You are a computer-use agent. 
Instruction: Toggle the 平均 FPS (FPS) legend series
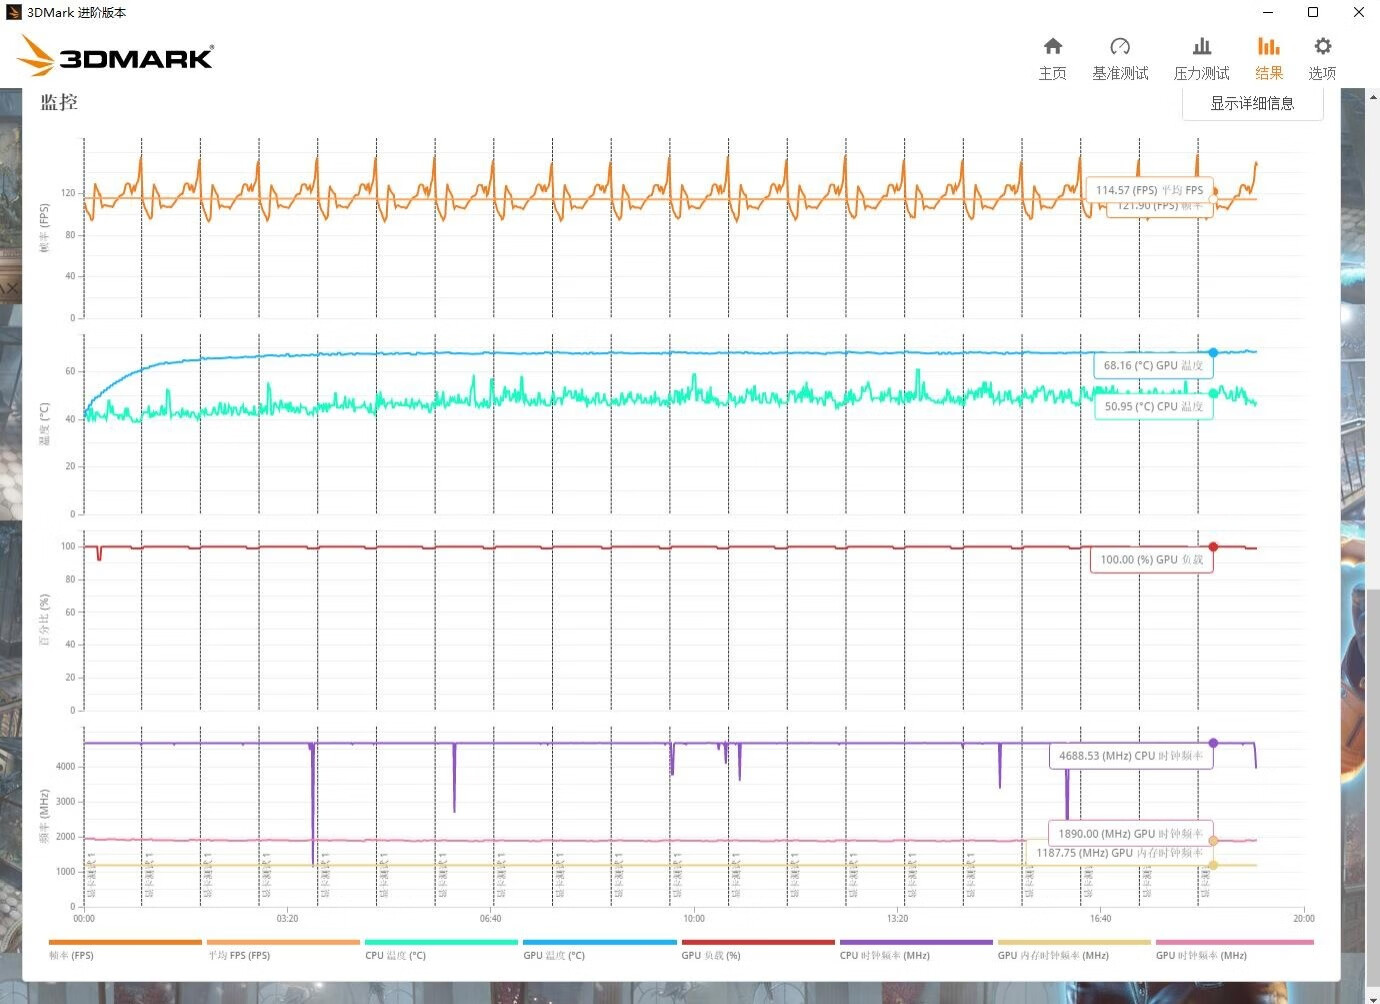[282, 949]
